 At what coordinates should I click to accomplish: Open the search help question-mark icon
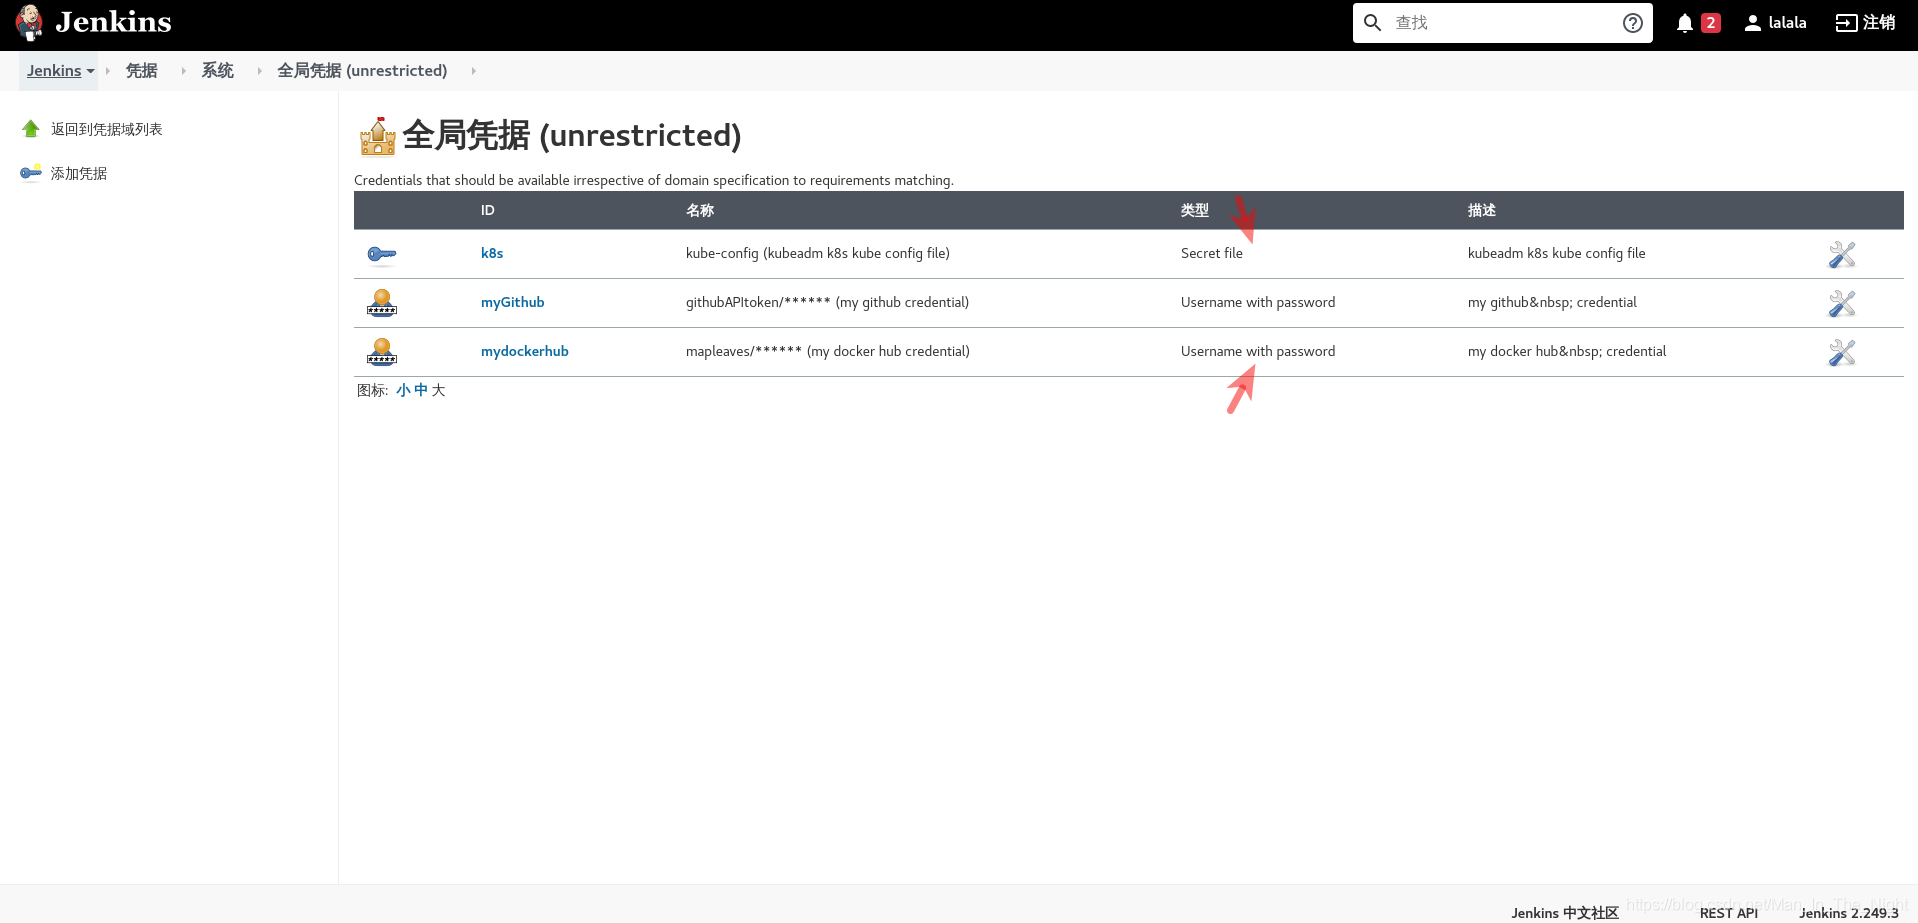(x=1632, y=22)
